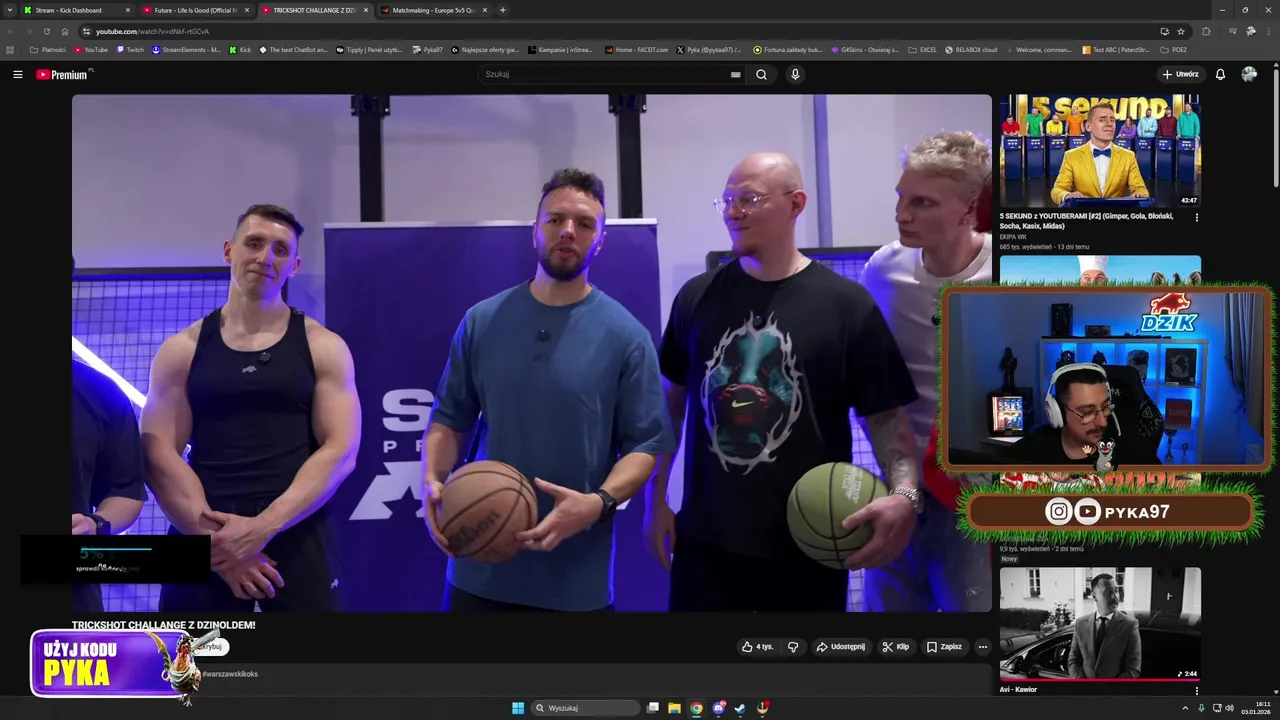Viewport: 1280px width, 720px height.
Task: Reload the page
Action: [46, 31]
